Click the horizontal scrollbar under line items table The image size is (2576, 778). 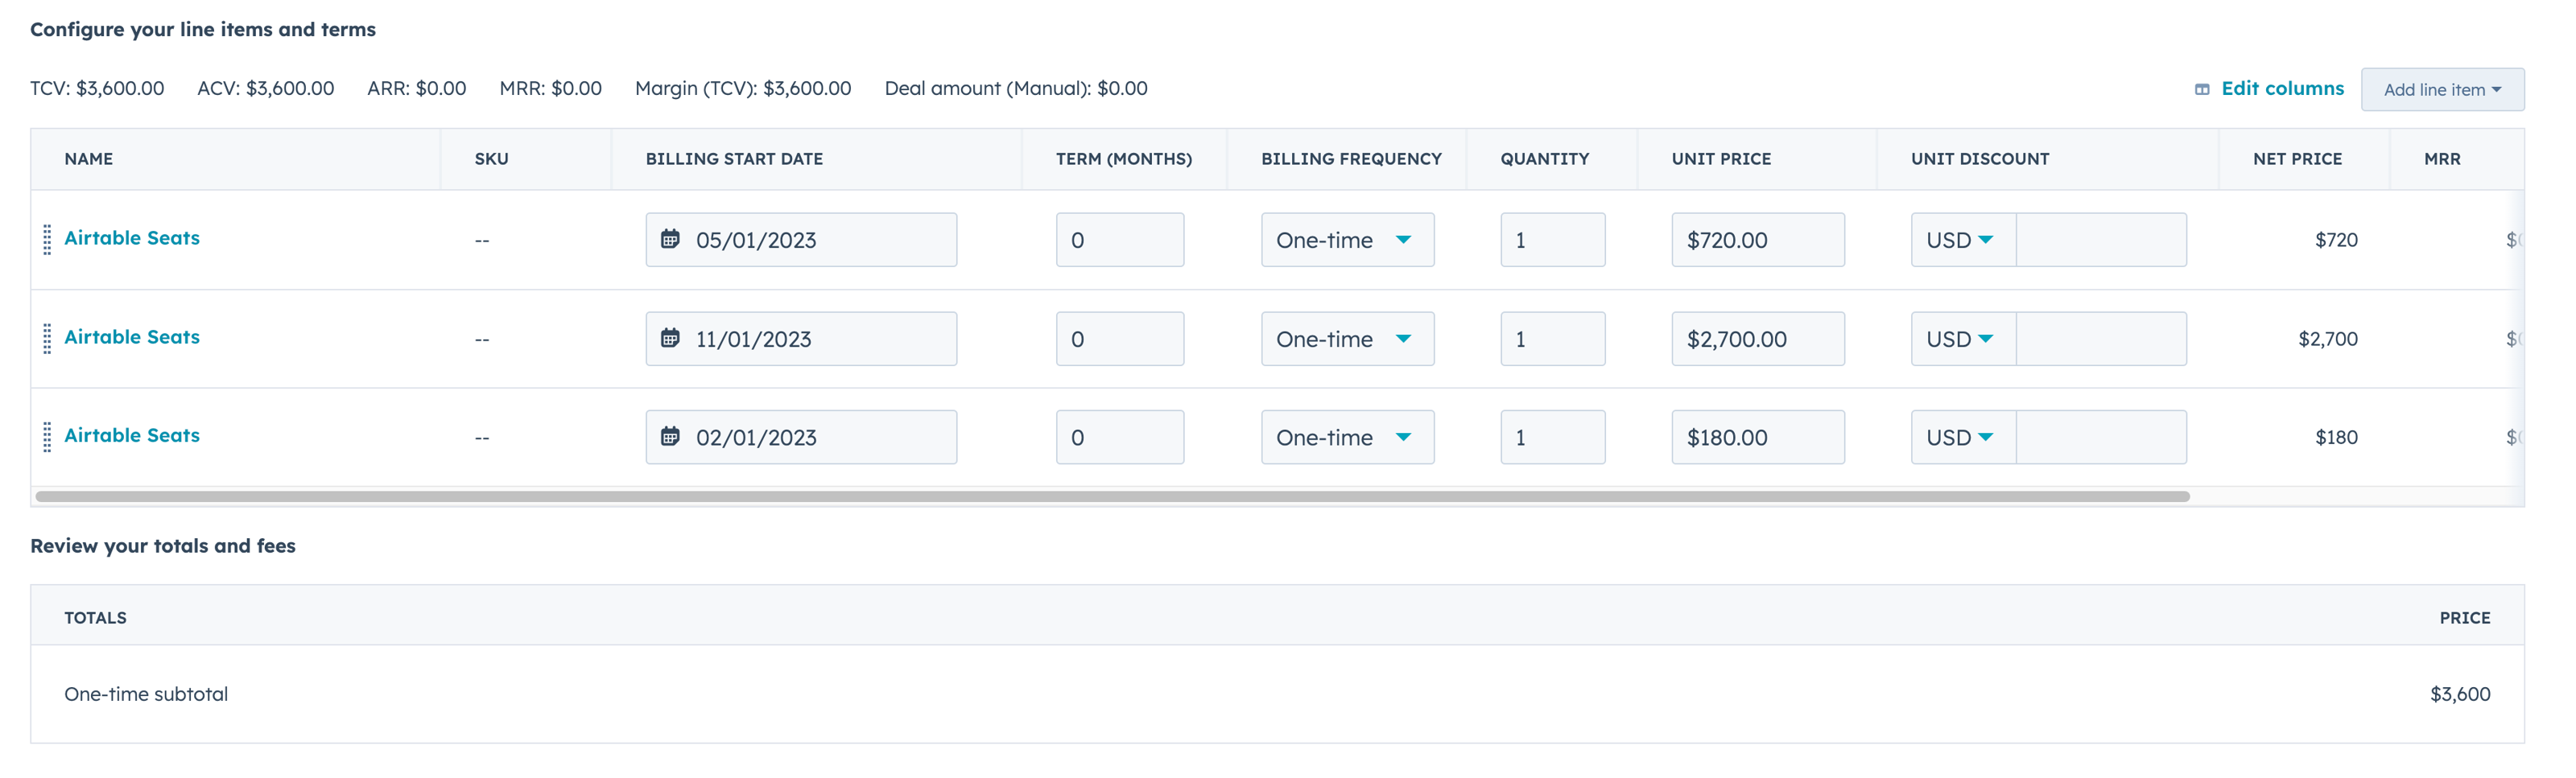click(1112, 496)
